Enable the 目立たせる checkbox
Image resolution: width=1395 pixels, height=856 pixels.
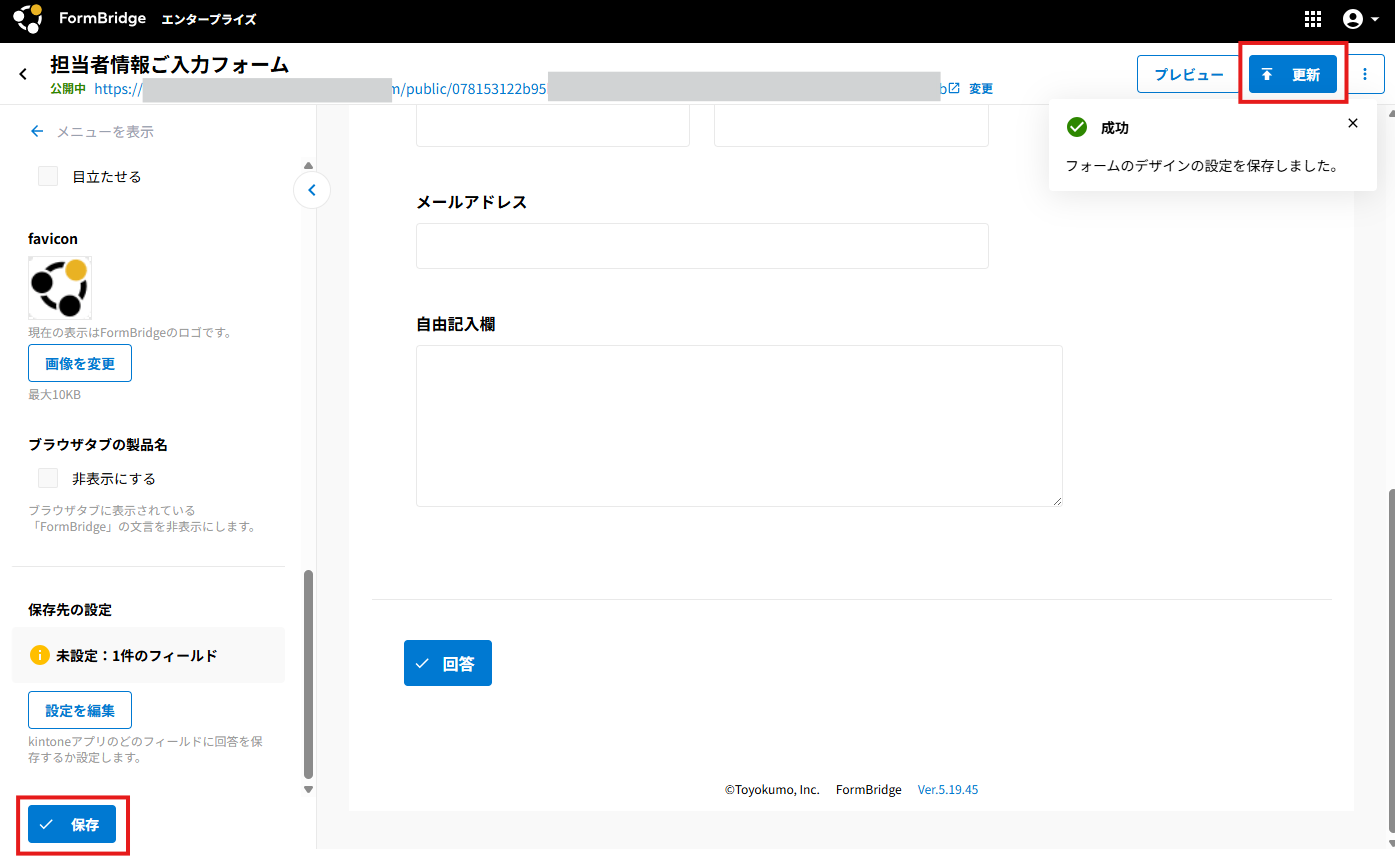tap(48, 176)
